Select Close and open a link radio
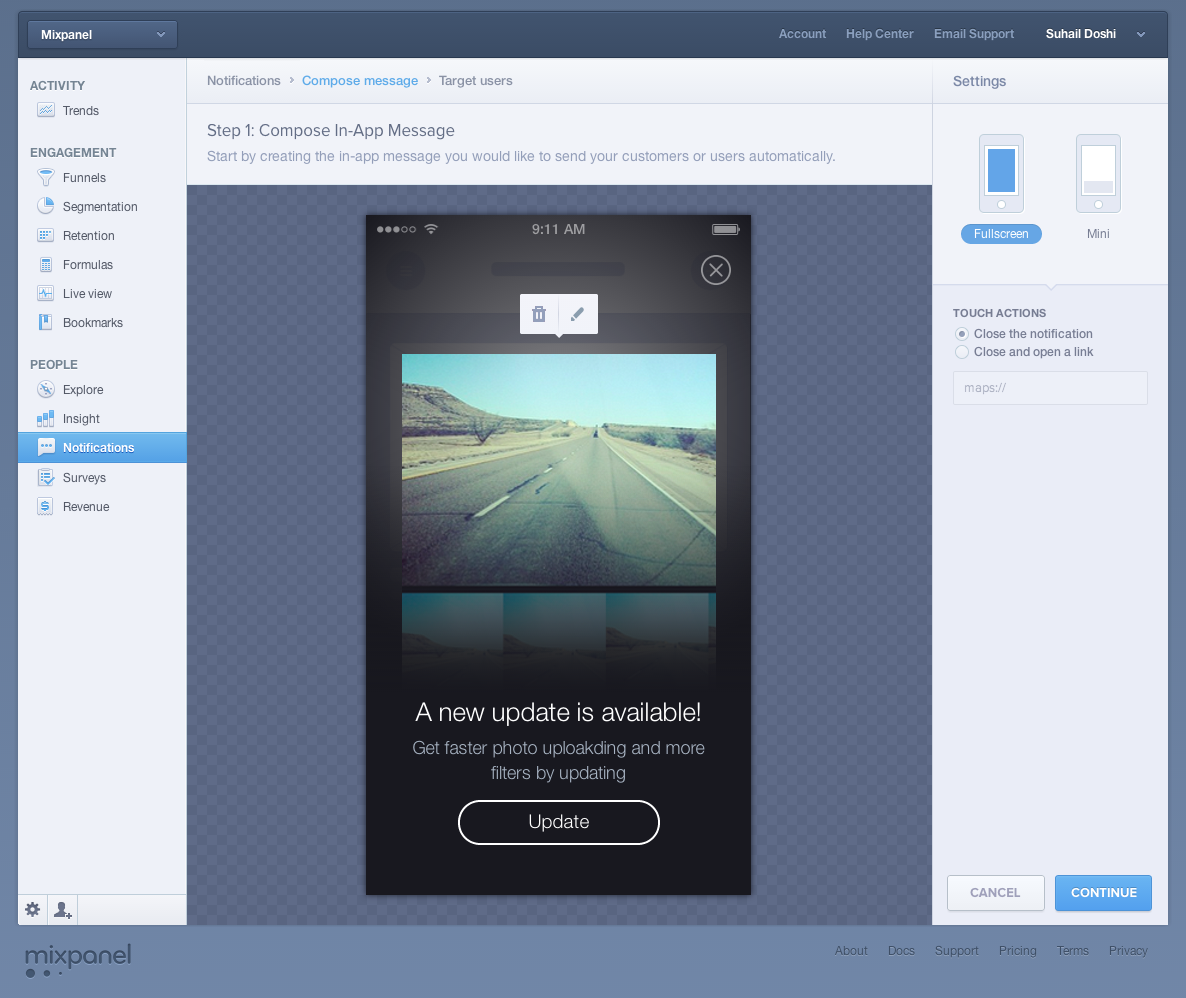This screenshot has width=1186, height=998. pos(962,352)
